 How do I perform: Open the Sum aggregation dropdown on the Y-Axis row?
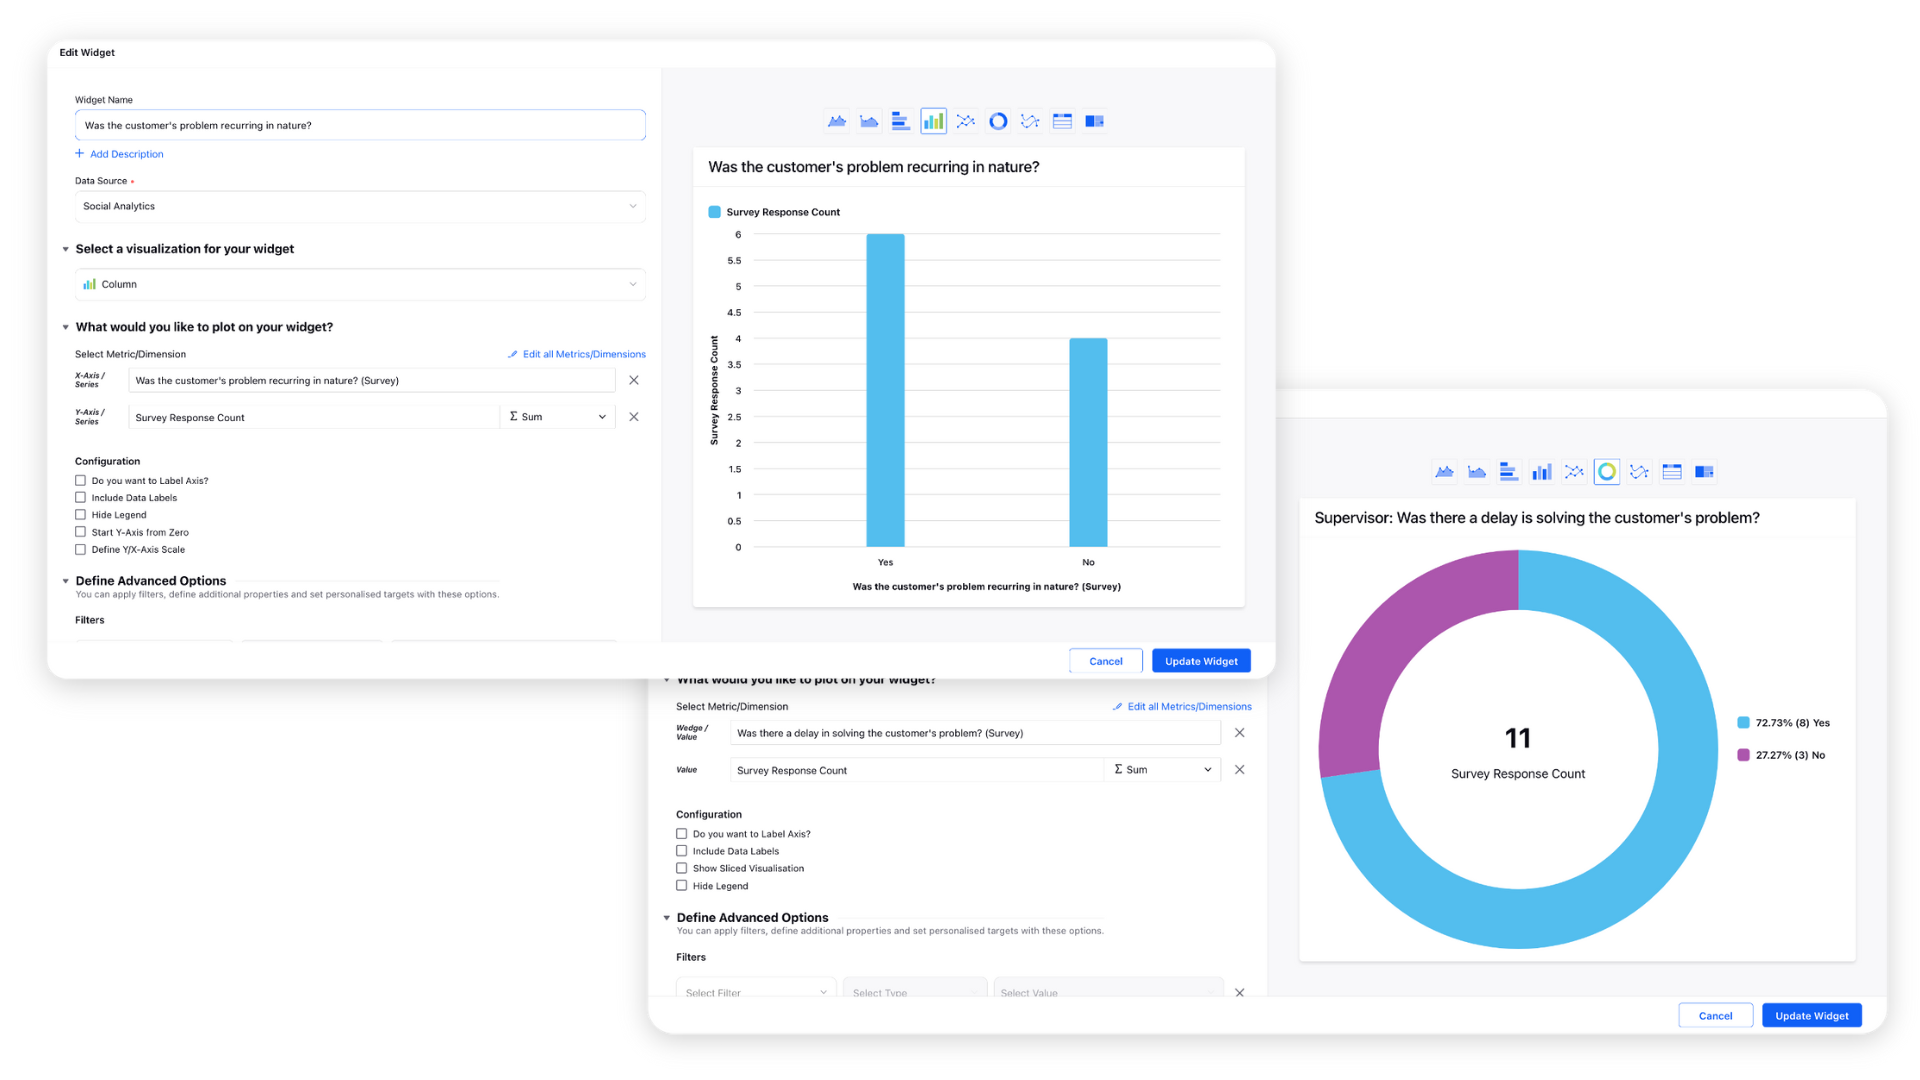pyautogui.click(x=557, y=417)
